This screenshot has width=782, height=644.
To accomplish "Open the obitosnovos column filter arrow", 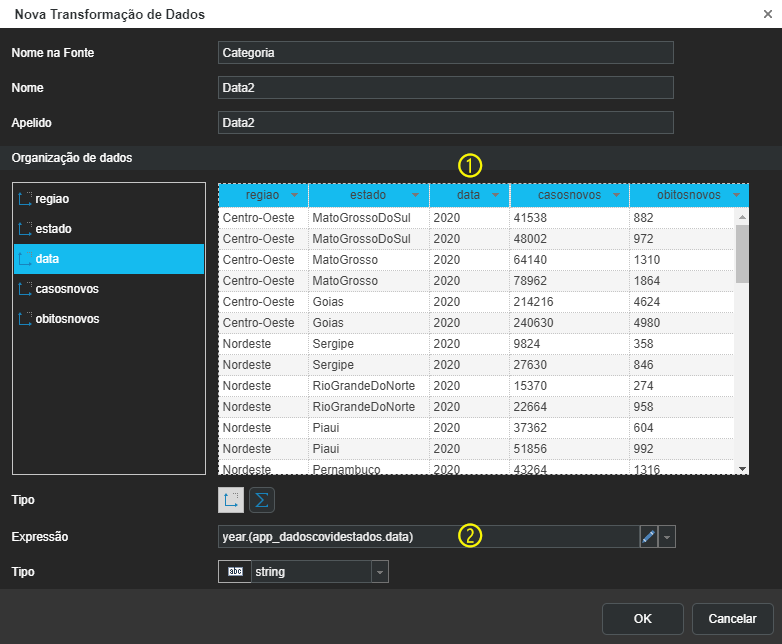I will pyautogui.click(x=737, y=195).
